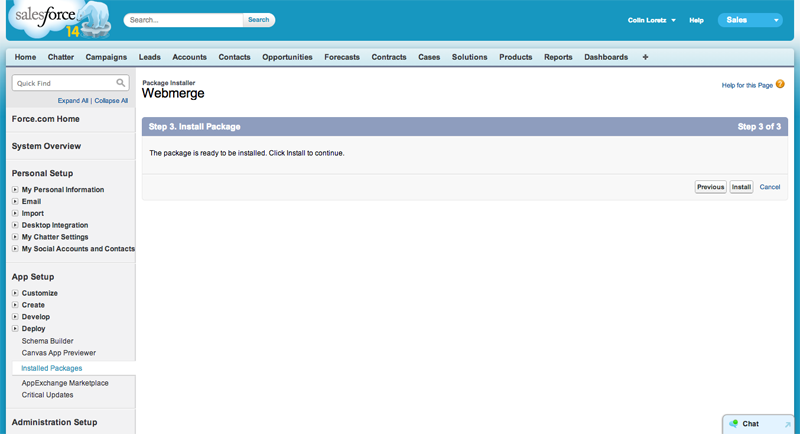The image size is (800, 434).
Task: Open Canvas App Previewer
Action: point(59,353)
